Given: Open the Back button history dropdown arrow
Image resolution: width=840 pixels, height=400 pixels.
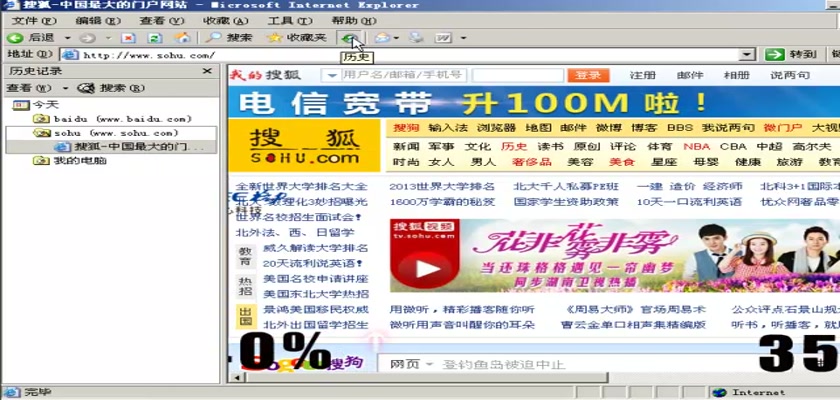Looking at the screenshot, I should tap(68, 38).
